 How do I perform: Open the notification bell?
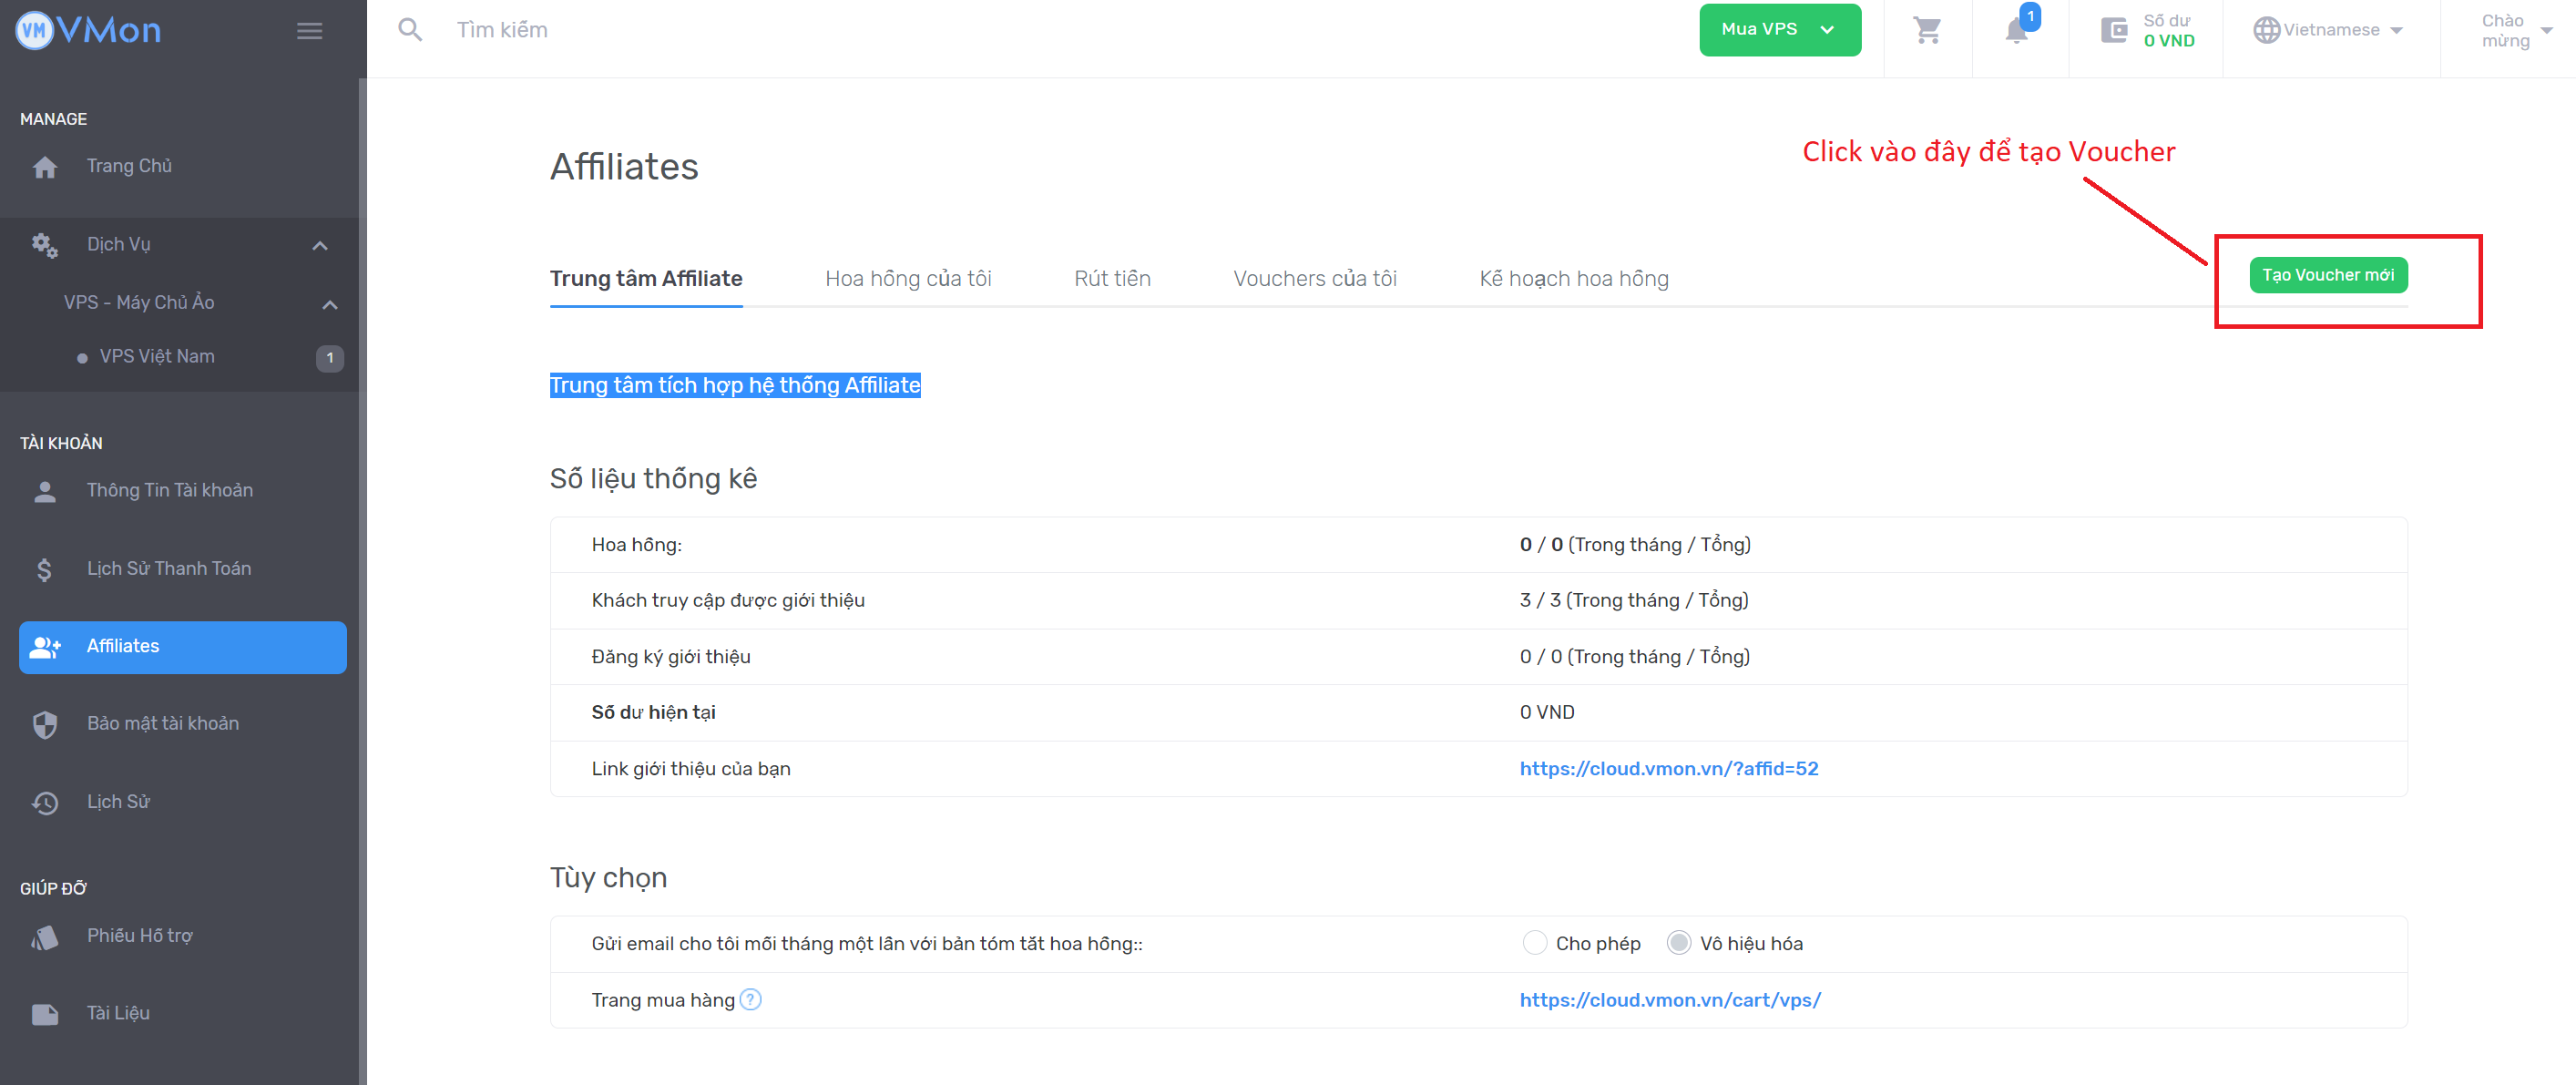[2016, 31]
